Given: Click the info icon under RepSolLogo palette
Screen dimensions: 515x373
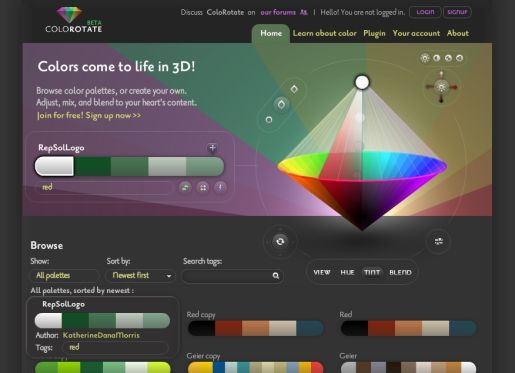Looking at the screenshot, I should (220, 187).
